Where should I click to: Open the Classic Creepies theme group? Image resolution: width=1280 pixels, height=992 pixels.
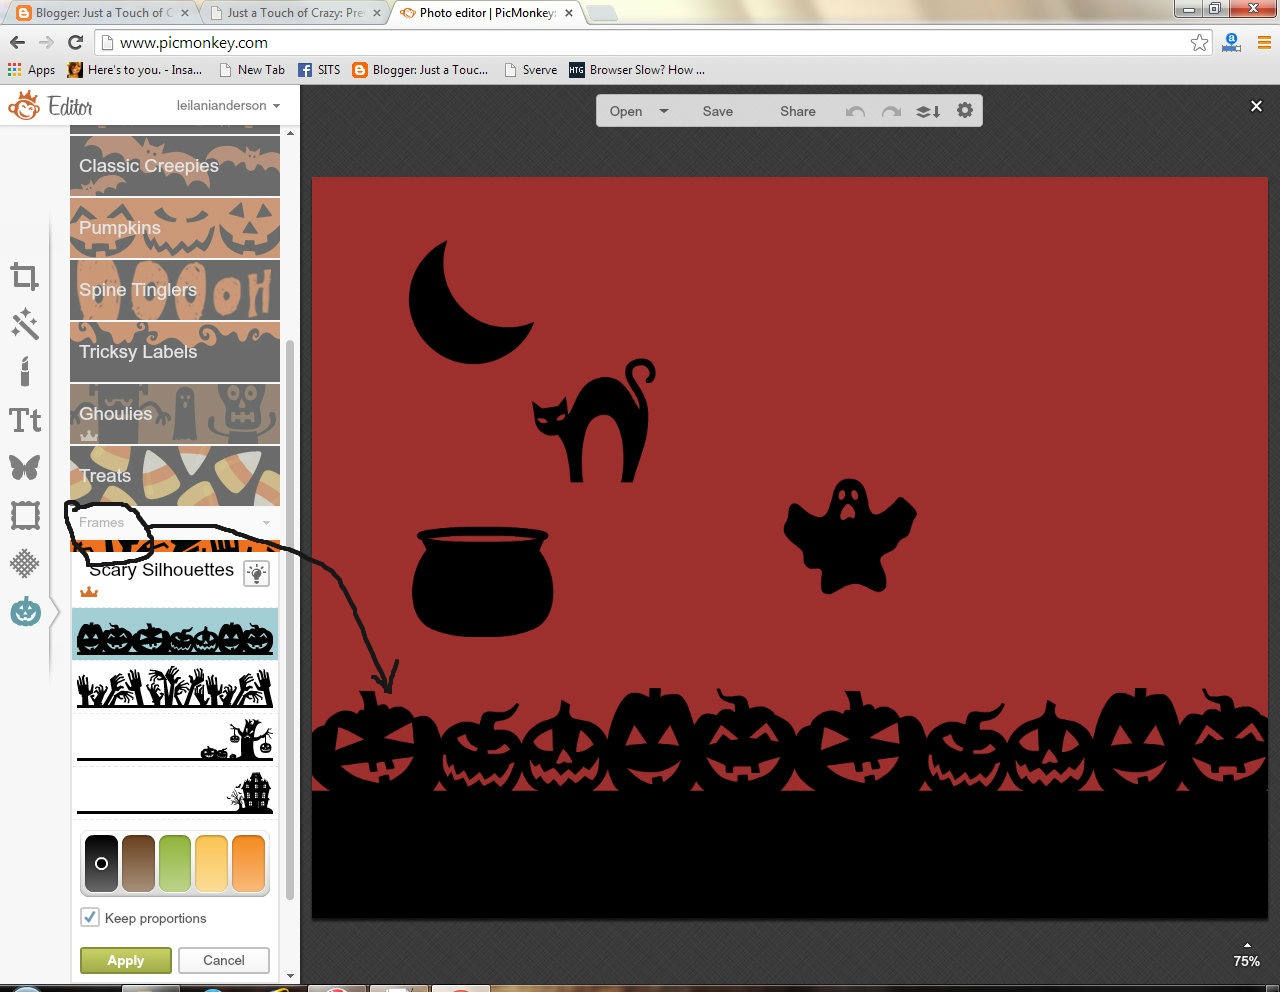click(175, 165)
